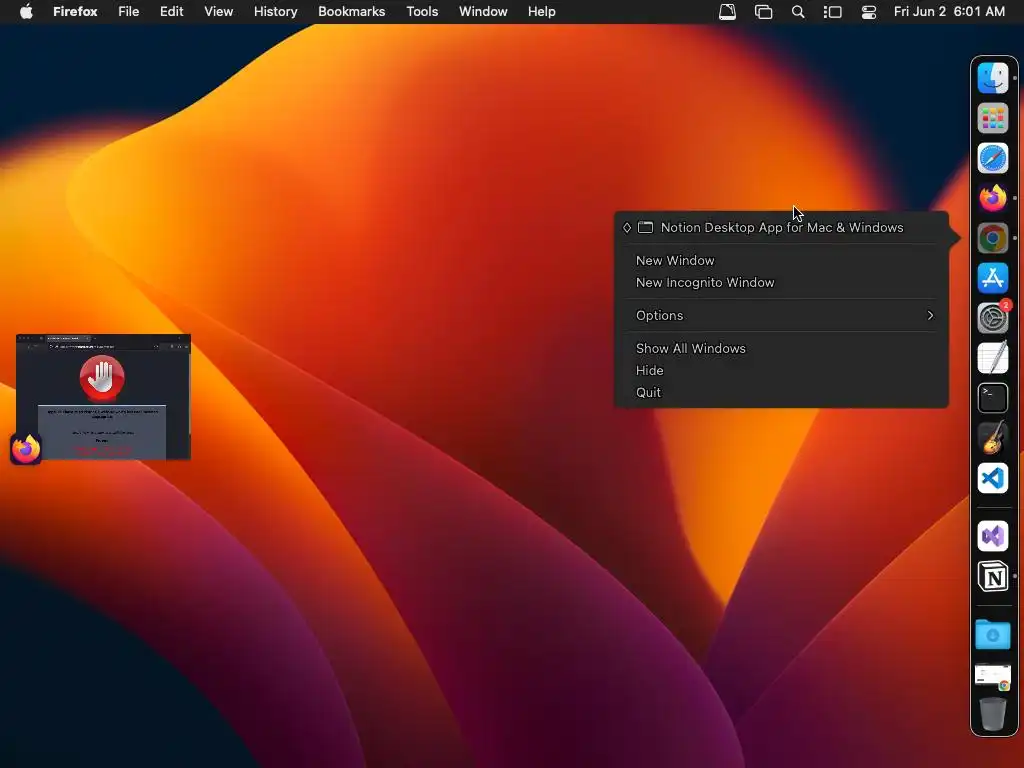
Task: Choose New Window in Chrome dock menu
Action: 675,261
